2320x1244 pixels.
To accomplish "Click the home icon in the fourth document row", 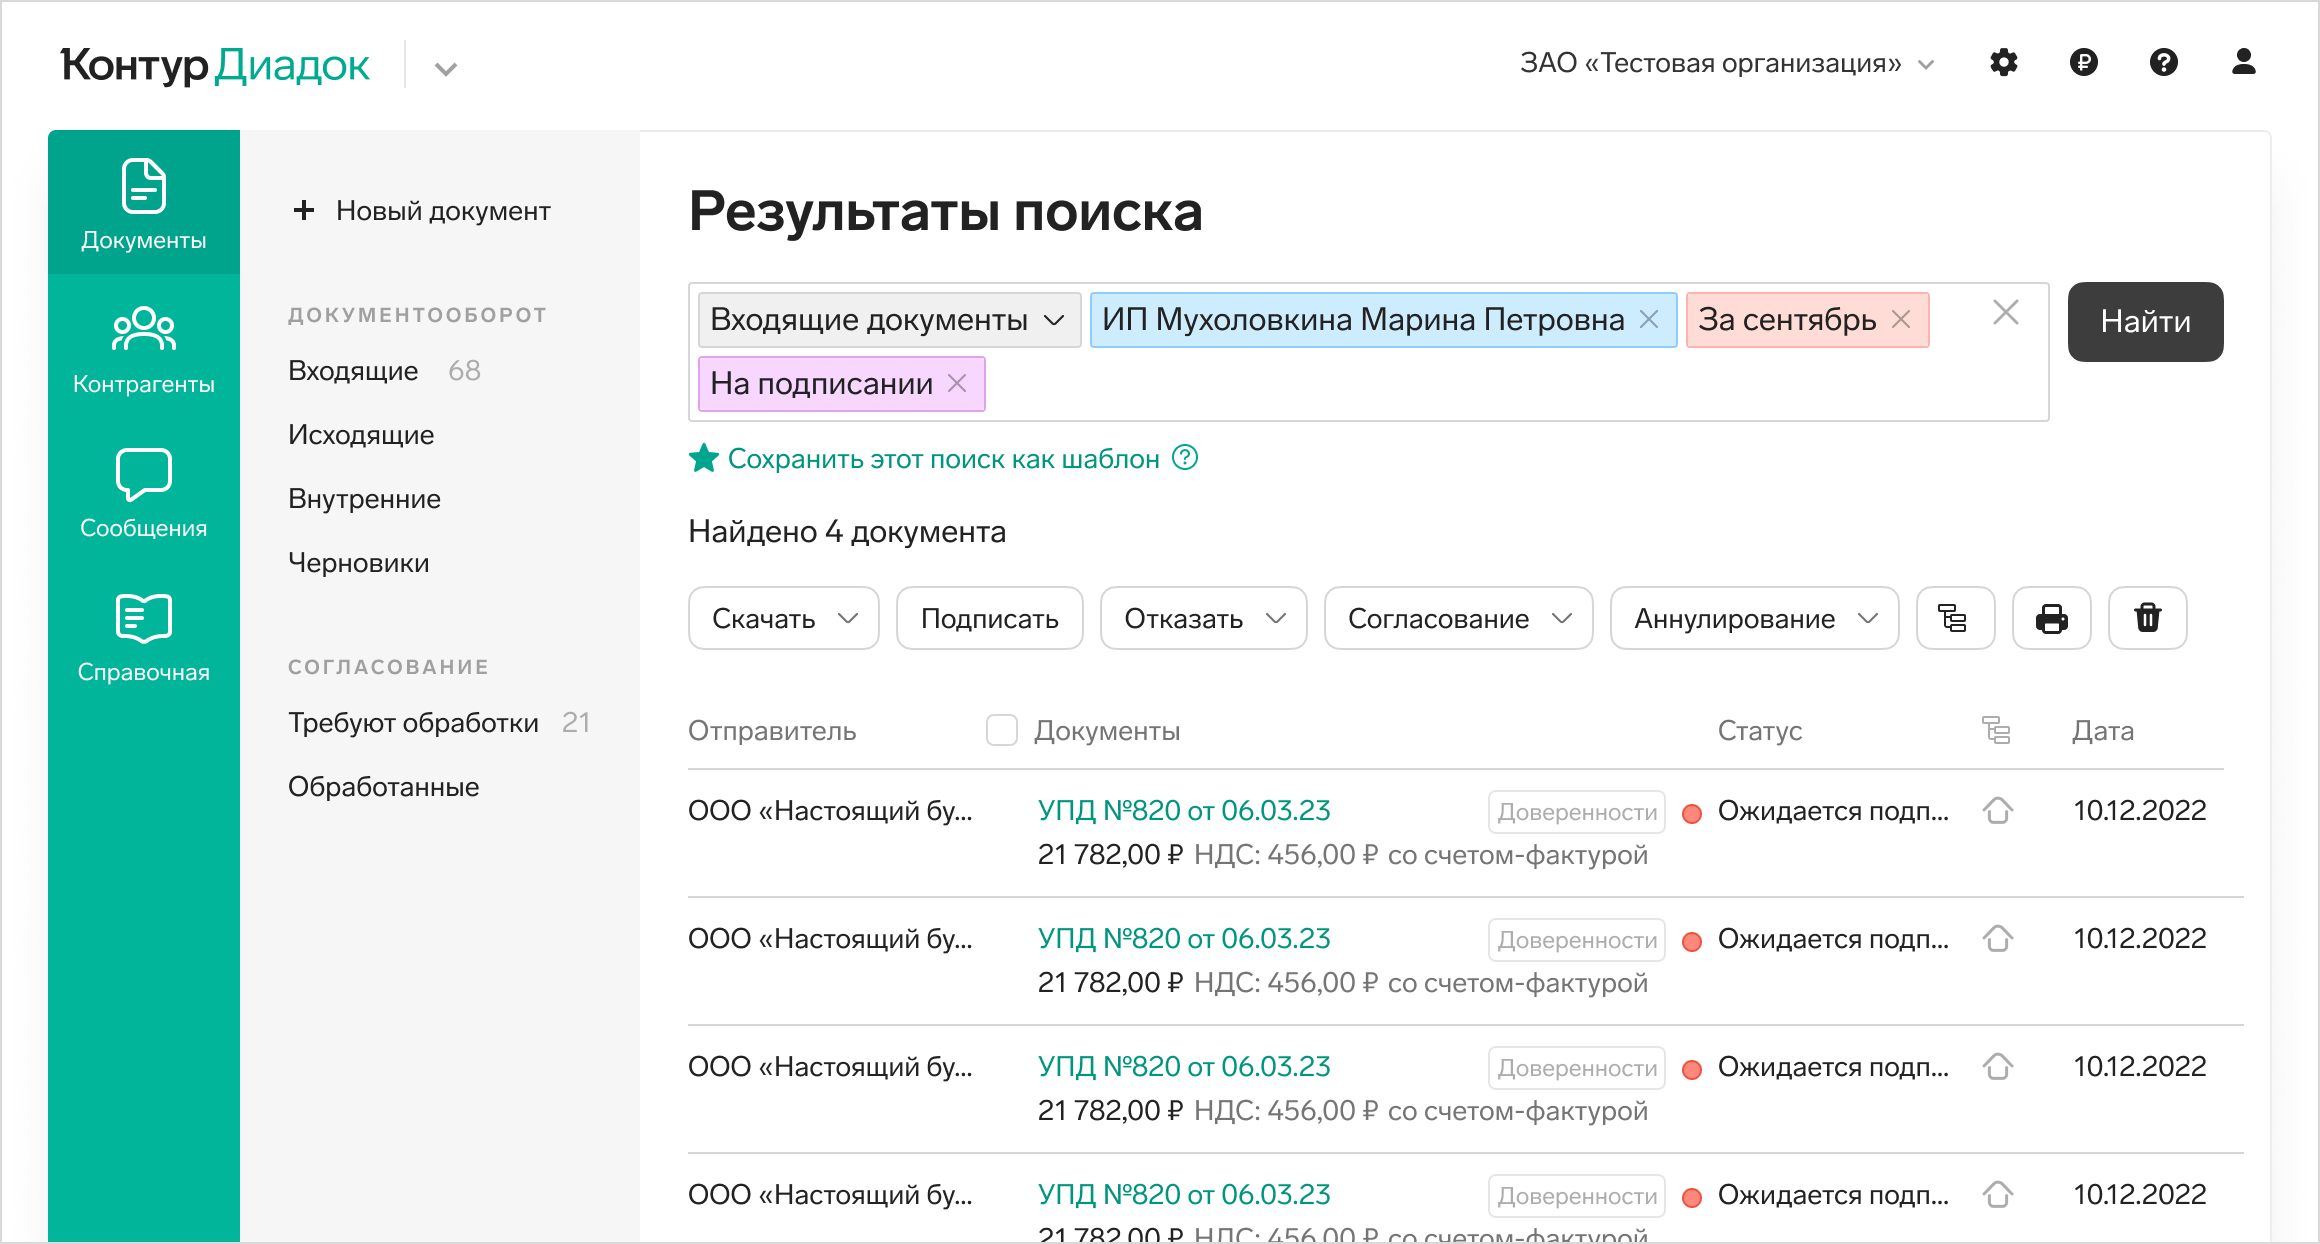I will tap(1998, 1195).
